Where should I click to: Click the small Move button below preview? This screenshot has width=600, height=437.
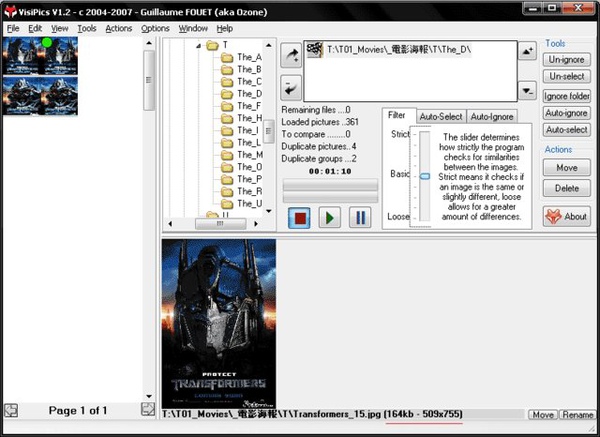pos(543,415)
